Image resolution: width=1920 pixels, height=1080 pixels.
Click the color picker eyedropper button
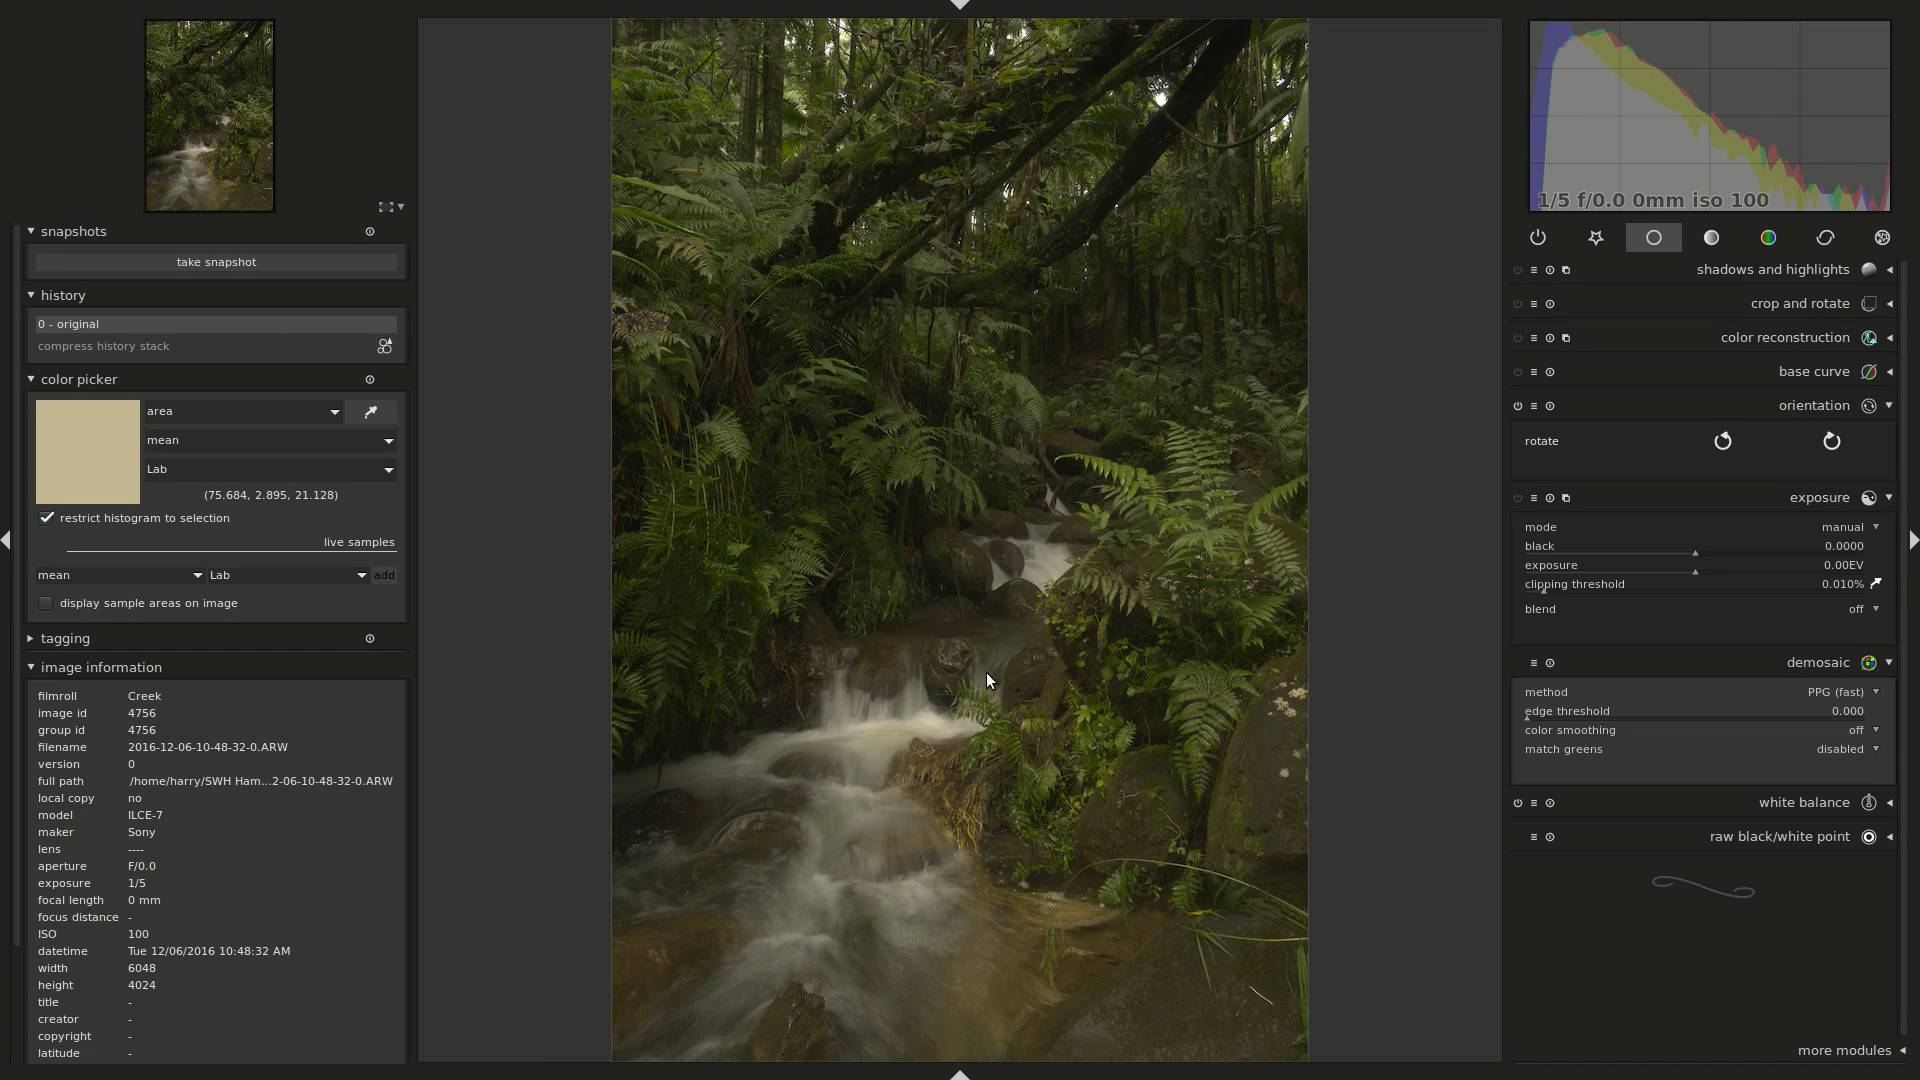(x=371, y=412)
